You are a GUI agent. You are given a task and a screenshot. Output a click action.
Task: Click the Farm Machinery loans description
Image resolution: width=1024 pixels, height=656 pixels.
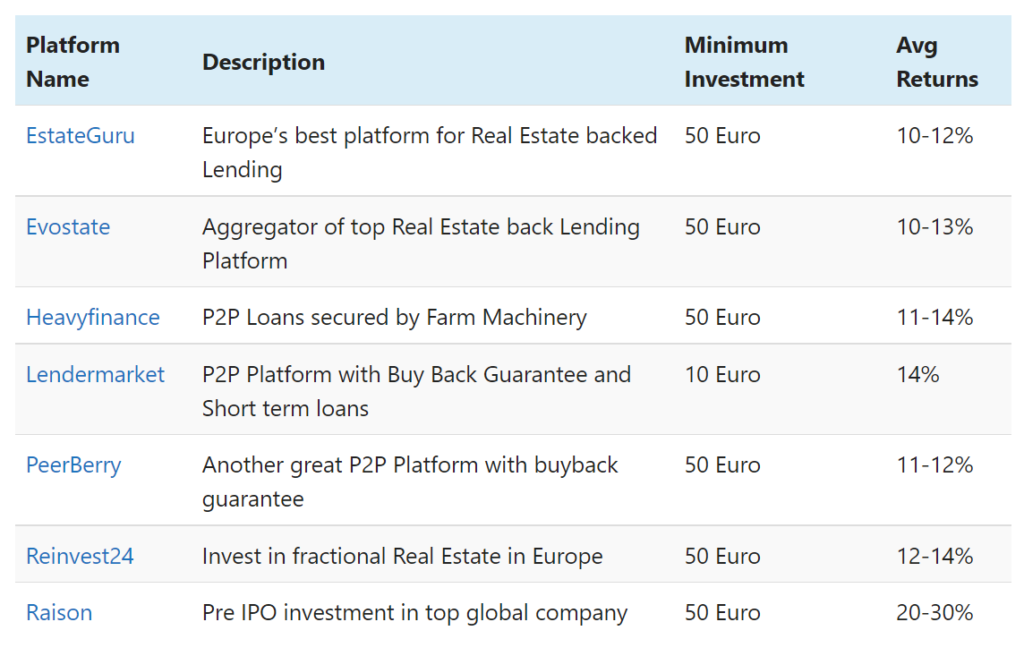pos(394,318)
